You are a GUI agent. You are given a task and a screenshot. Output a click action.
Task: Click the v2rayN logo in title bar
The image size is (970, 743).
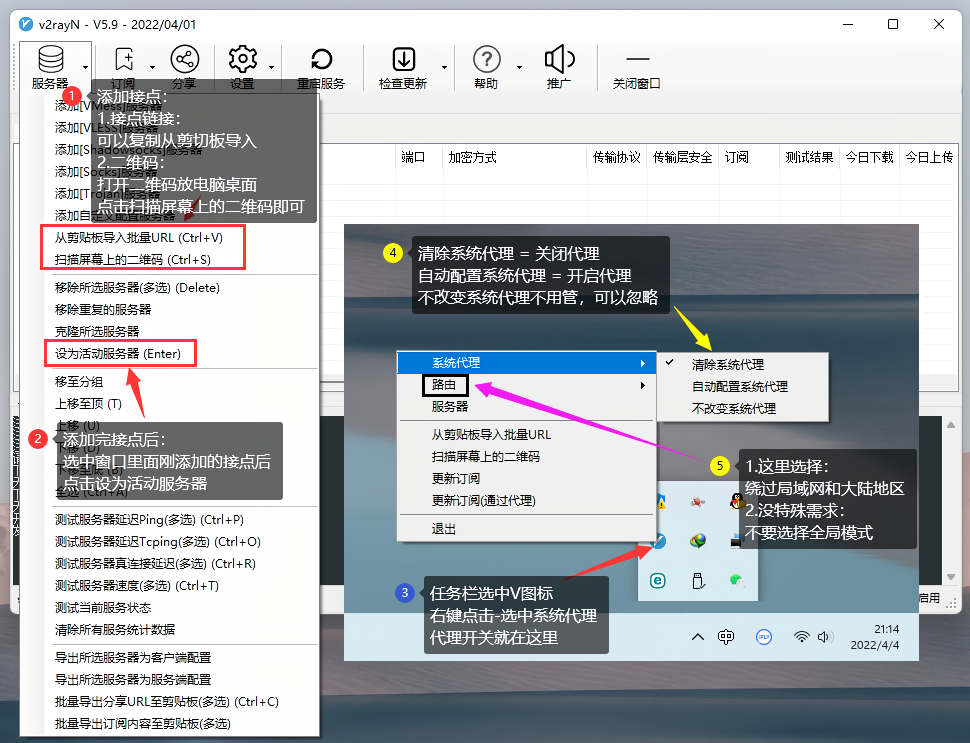point(25,24)
